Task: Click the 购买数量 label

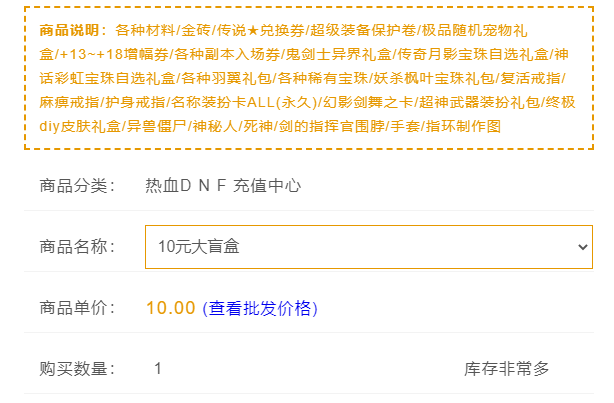Action: point(78,369)
